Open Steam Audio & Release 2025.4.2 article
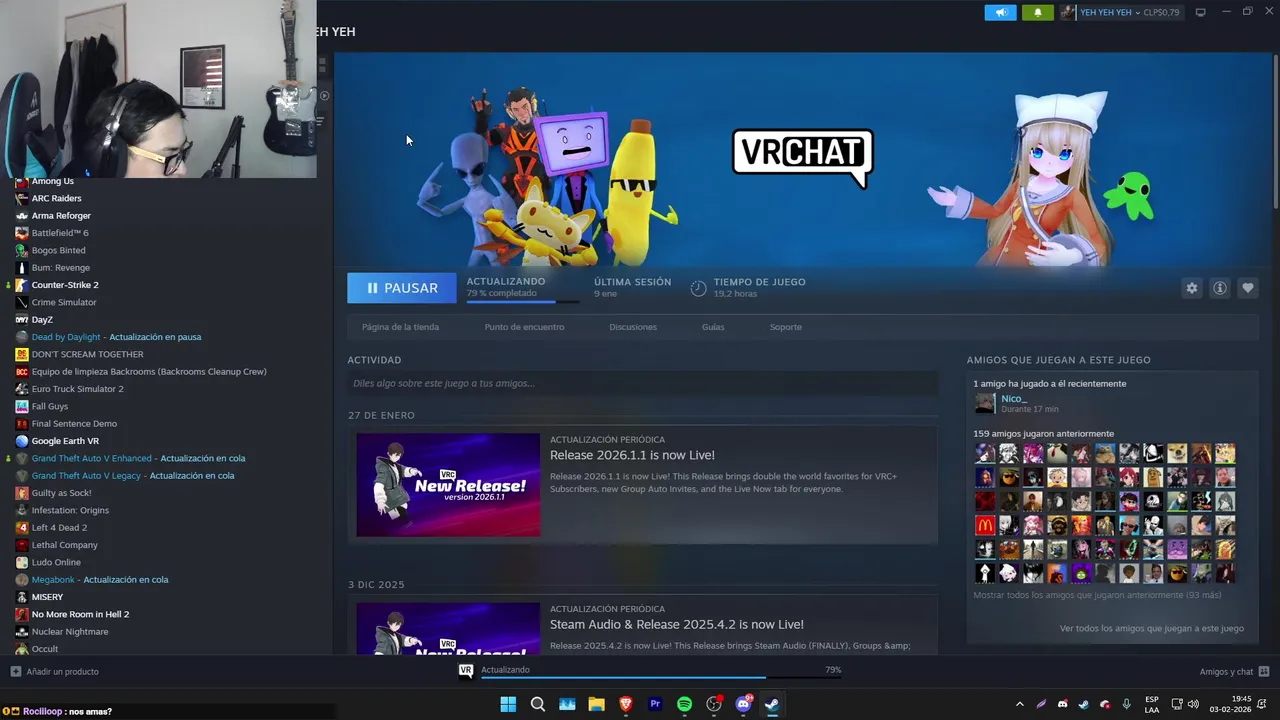1280x720 pixels. click(677, 625)
